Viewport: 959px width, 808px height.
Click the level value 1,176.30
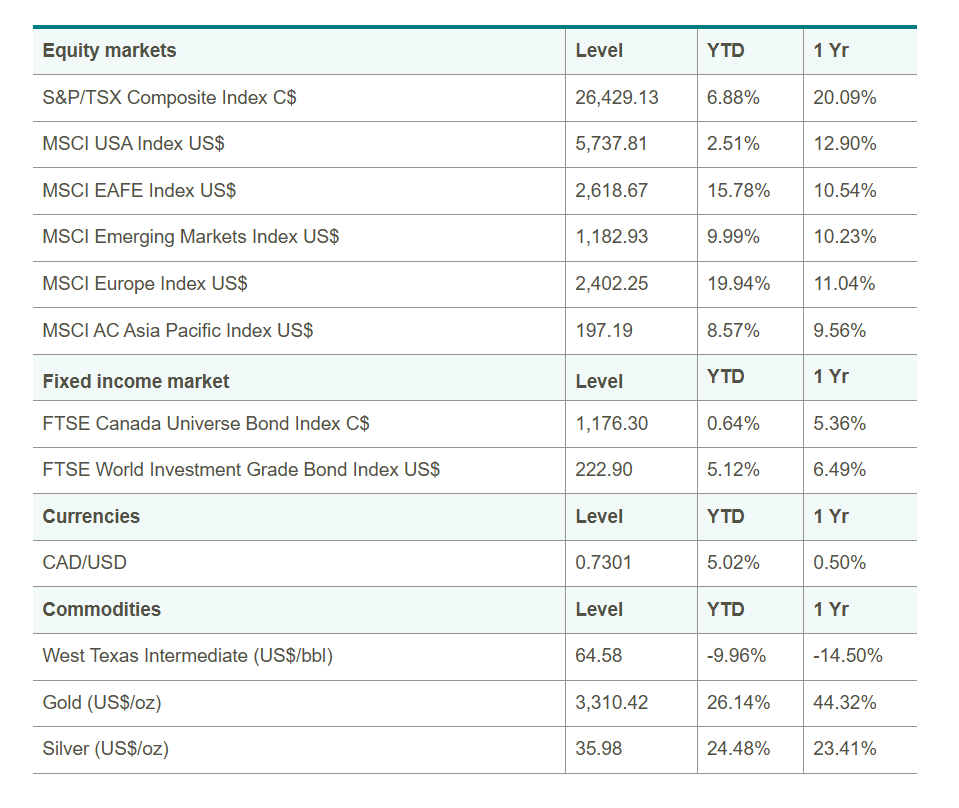[x=611, y=424]
